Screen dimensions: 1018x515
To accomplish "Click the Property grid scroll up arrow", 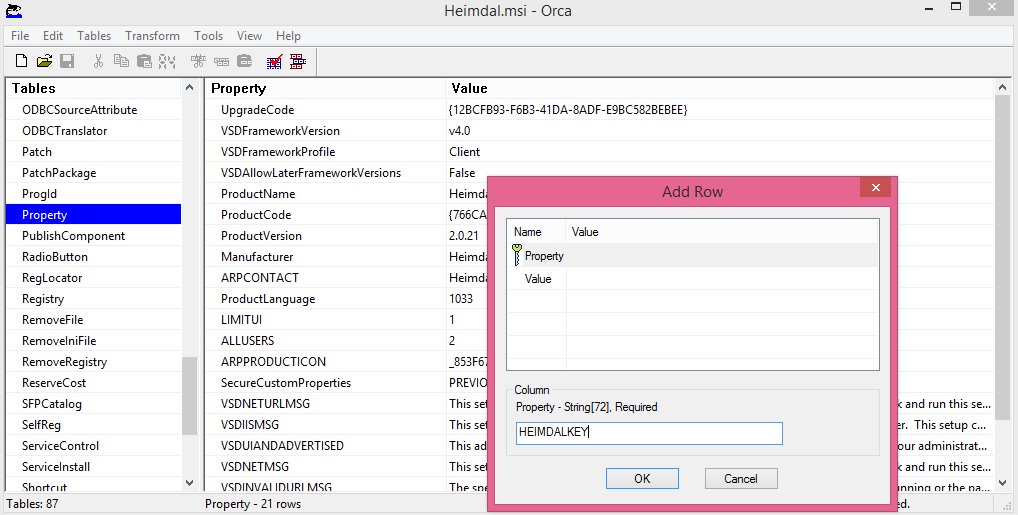I will point(1002,88).
